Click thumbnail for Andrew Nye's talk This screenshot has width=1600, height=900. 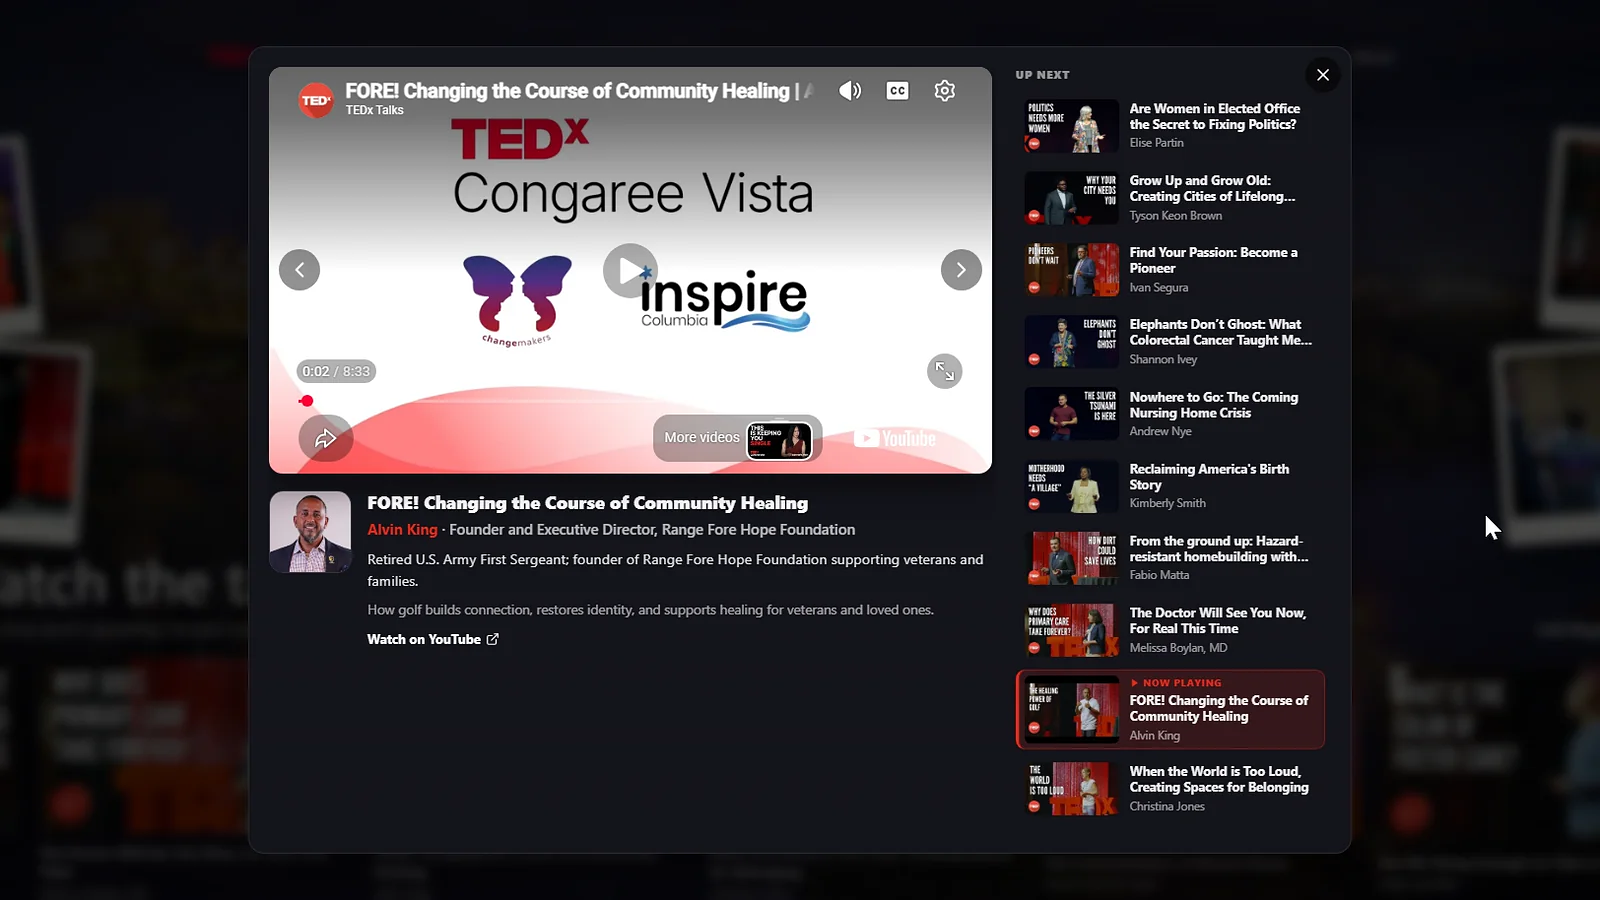point(1072,414)
